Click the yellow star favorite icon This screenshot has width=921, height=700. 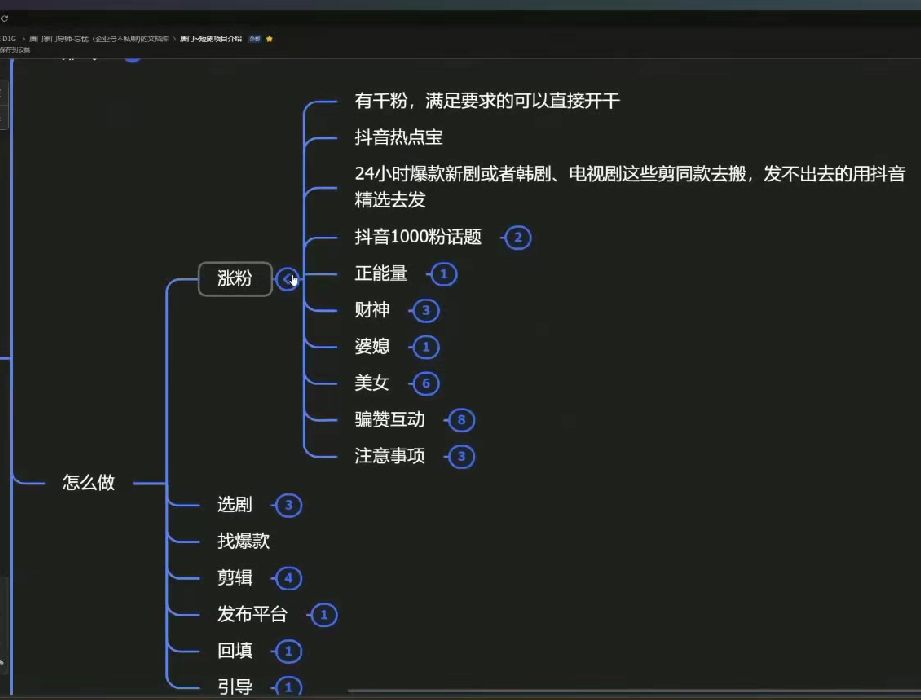[269, 39]
